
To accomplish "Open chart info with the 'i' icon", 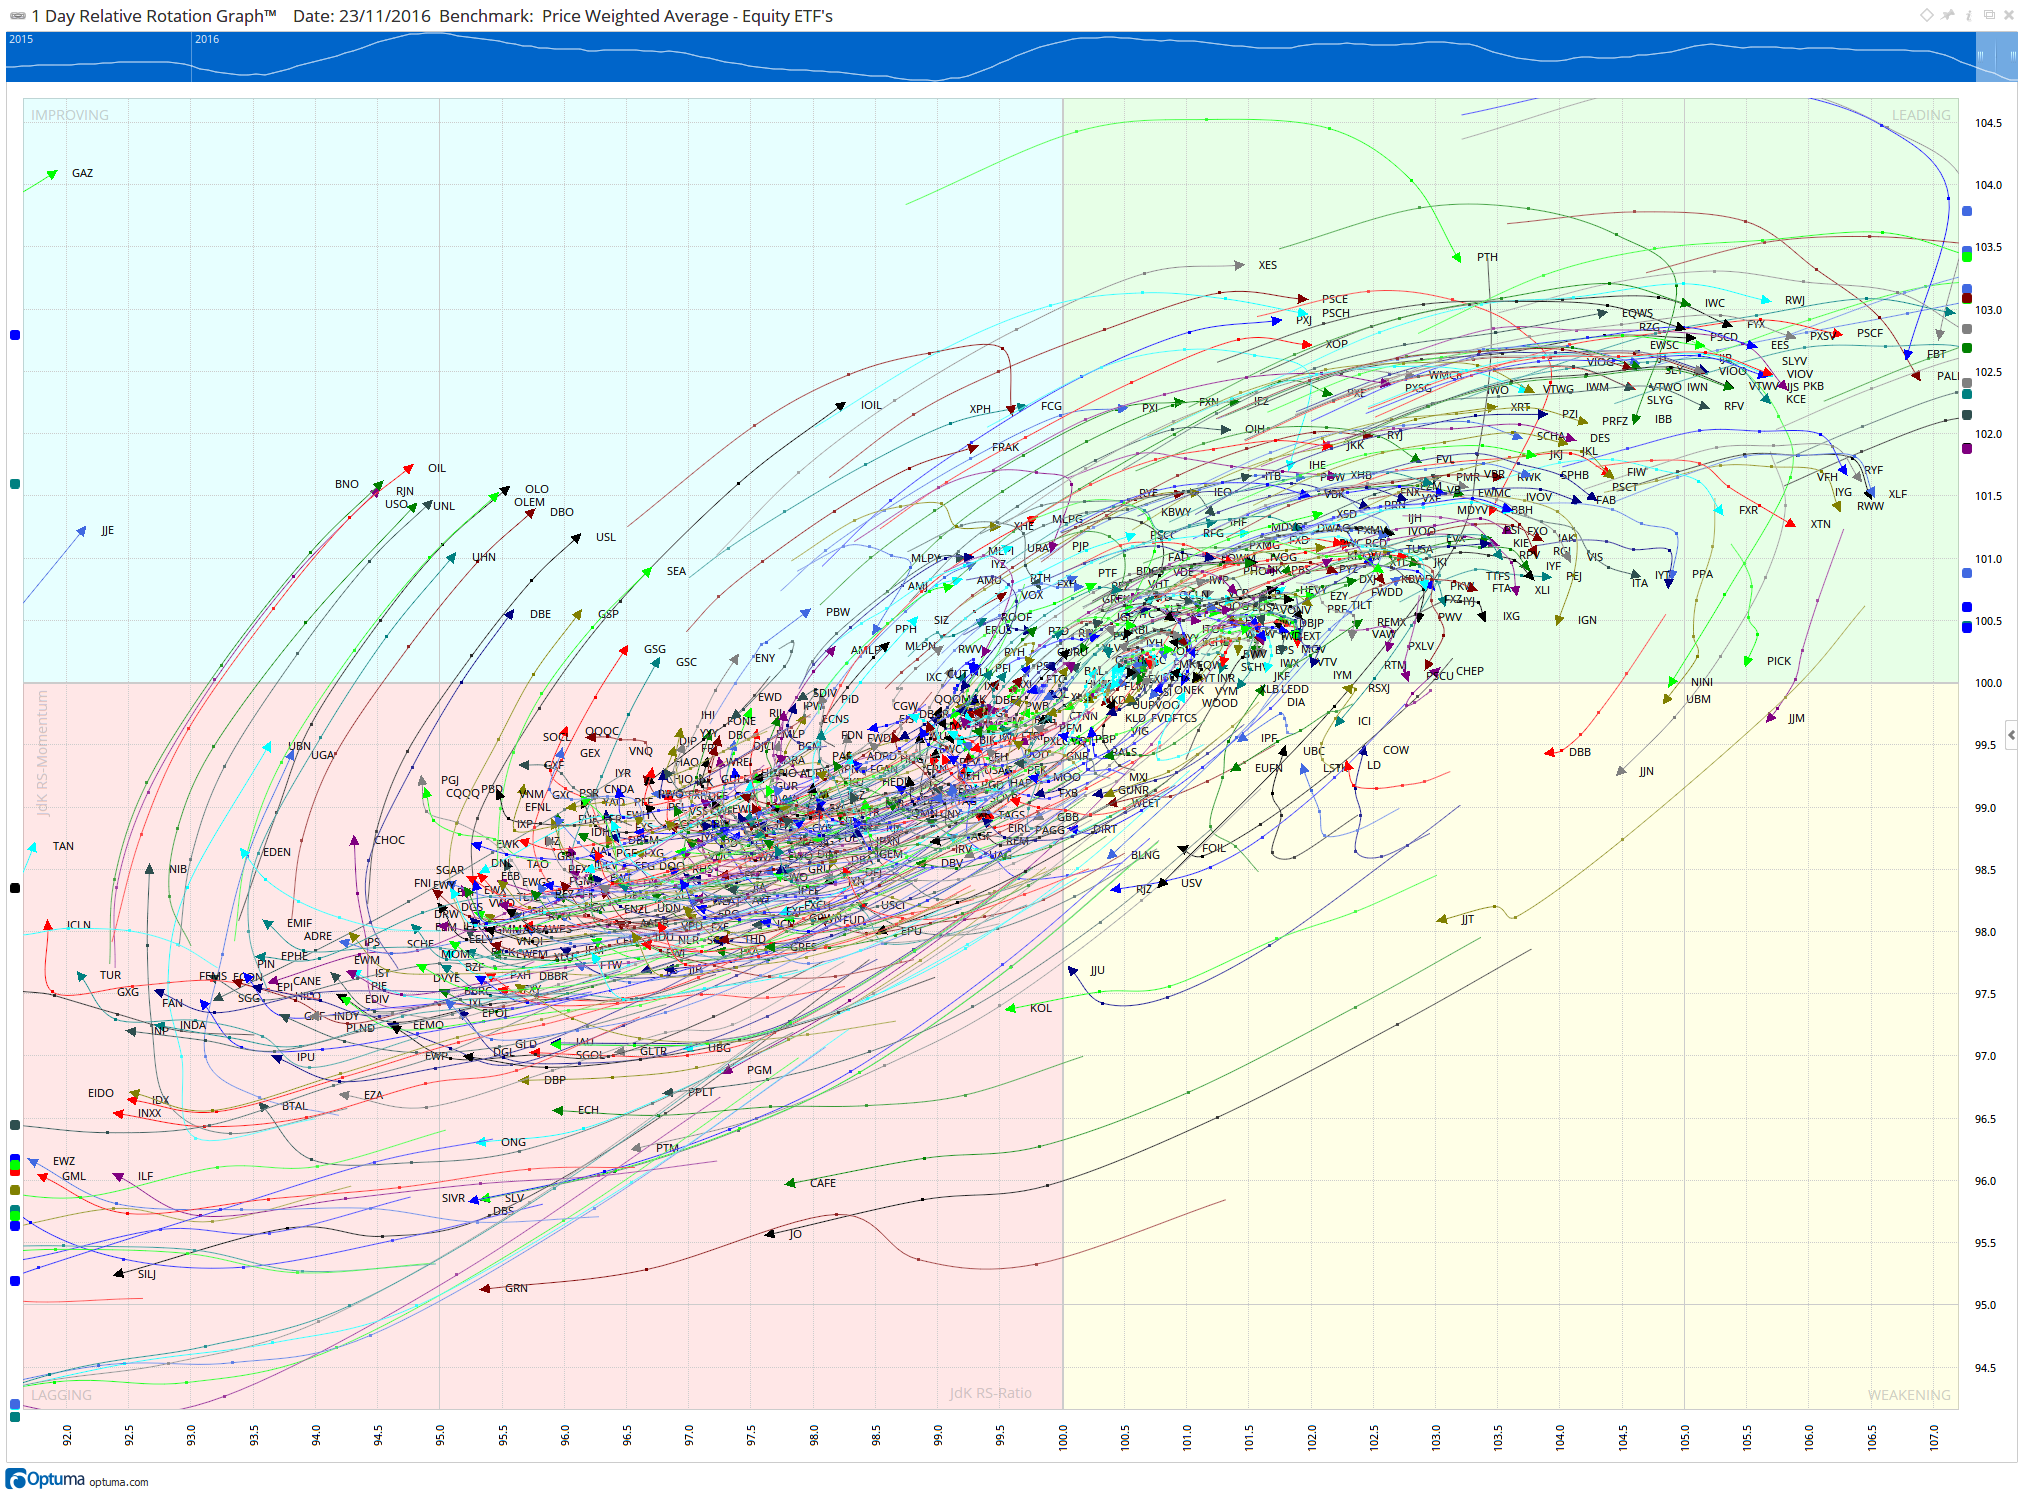I will coord(1968,15).
